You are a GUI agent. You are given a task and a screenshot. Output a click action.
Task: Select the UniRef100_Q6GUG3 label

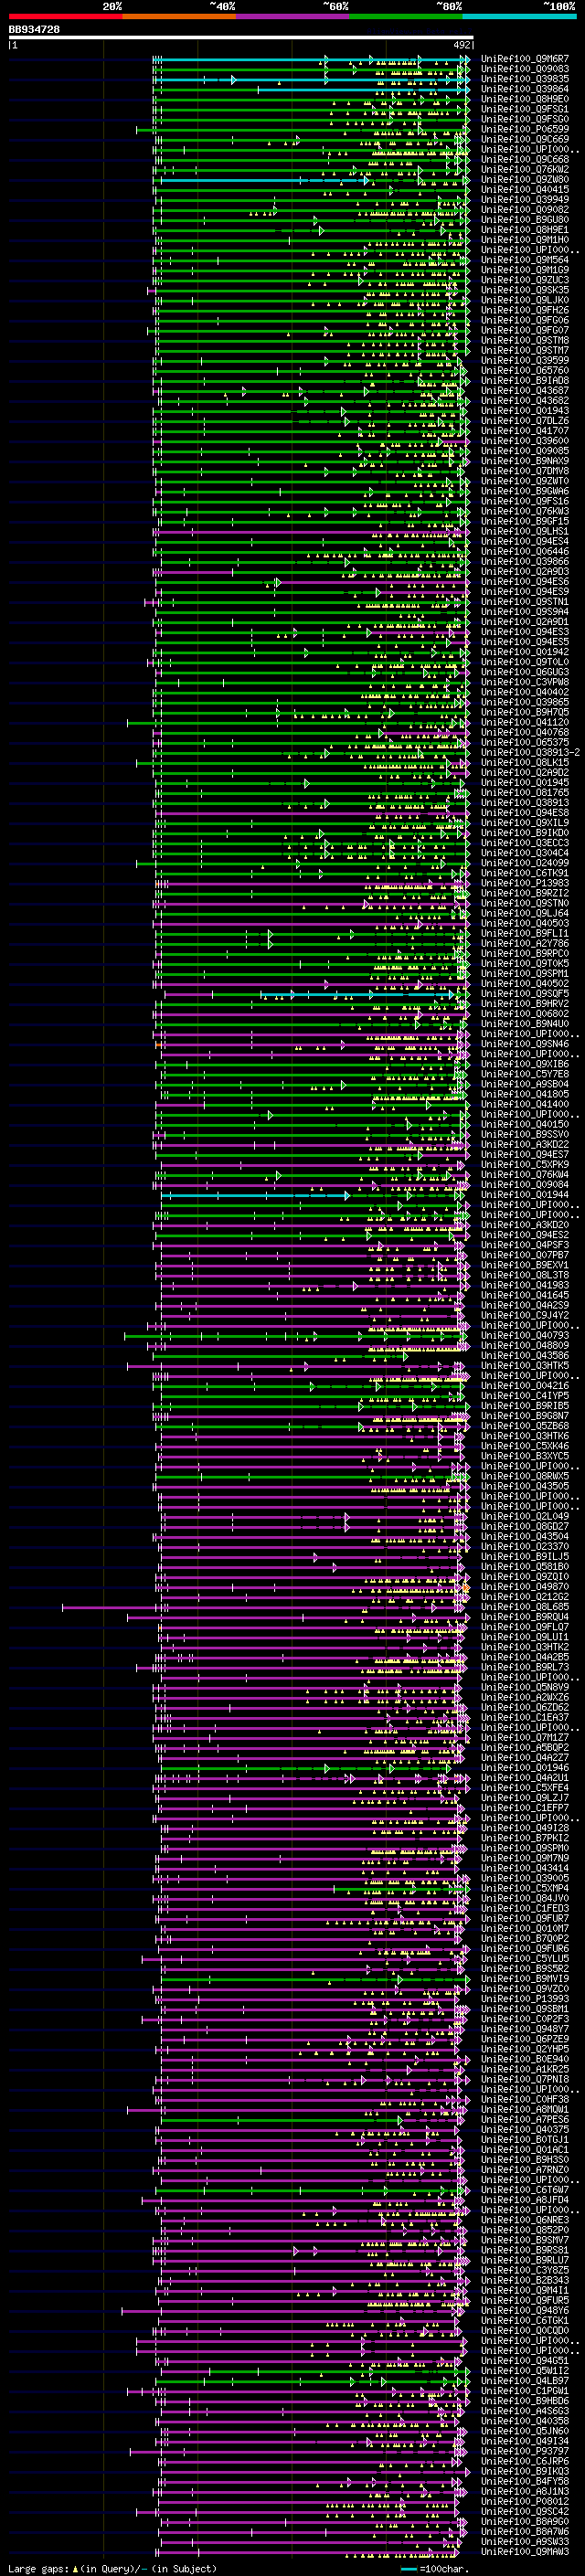point(524,672)
